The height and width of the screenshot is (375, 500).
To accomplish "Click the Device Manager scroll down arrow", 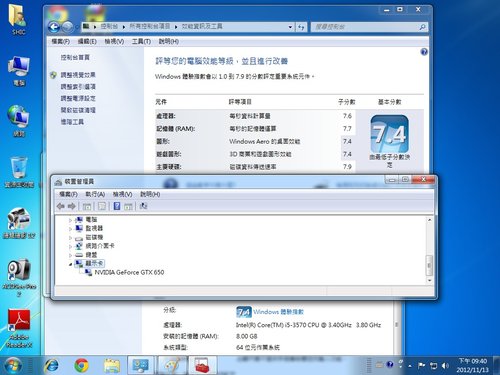I will pyautogui.click(x=429, y=281).
